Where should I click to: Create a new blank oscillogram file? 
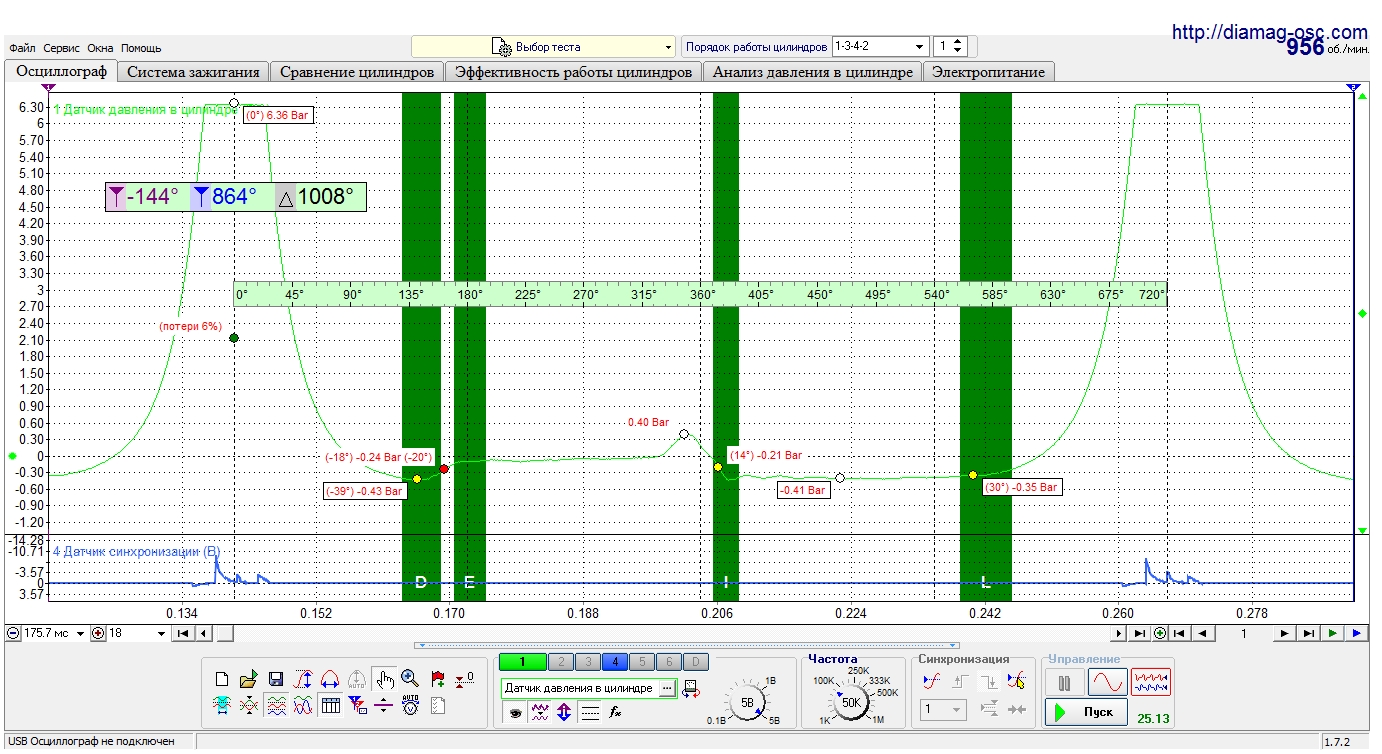(x=223, y=681)
